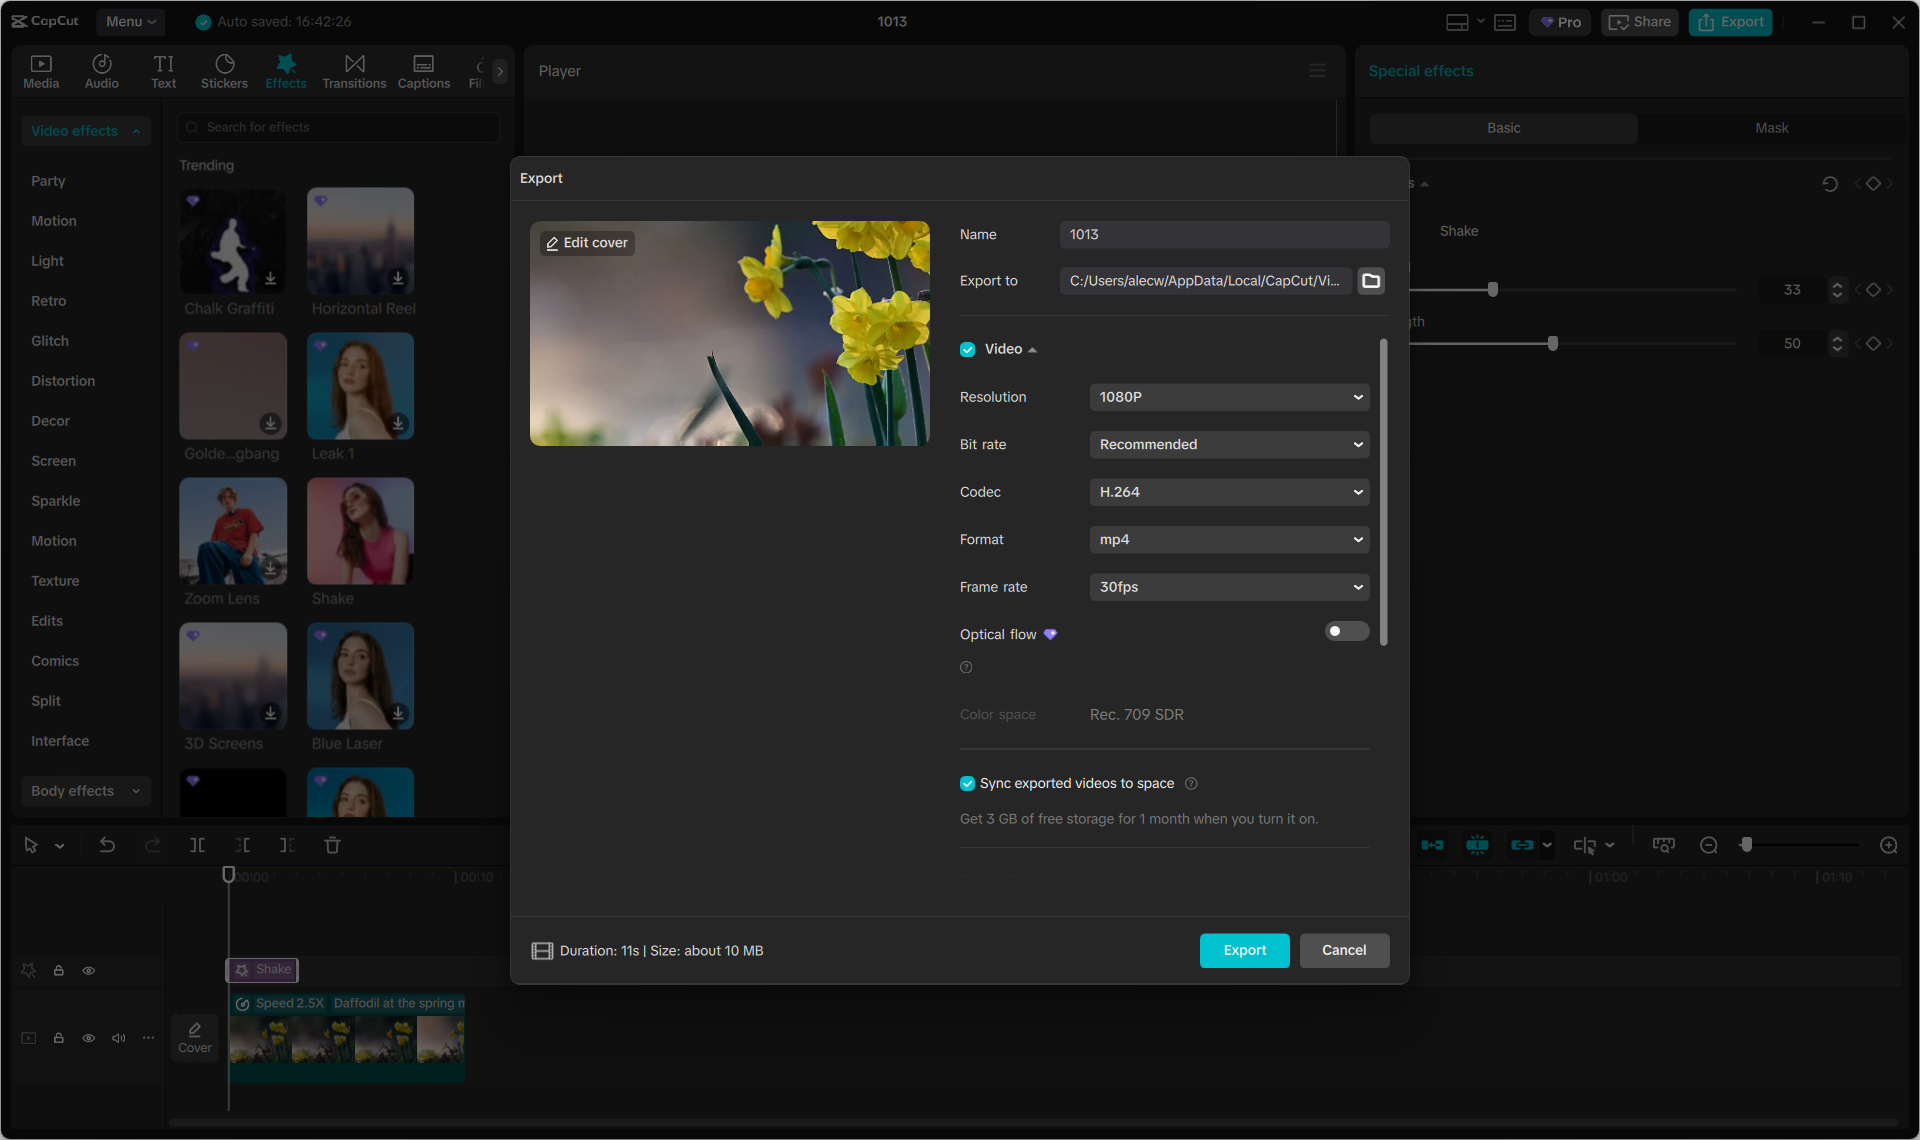Click the Name field containing 1013

click(1225, 235)
